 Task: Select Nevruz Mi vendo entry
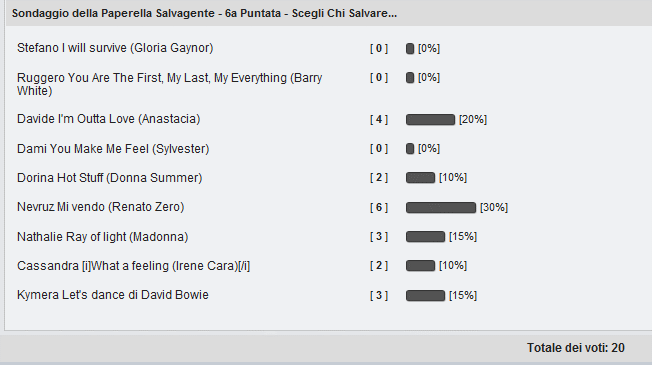(x=100, y=207)
